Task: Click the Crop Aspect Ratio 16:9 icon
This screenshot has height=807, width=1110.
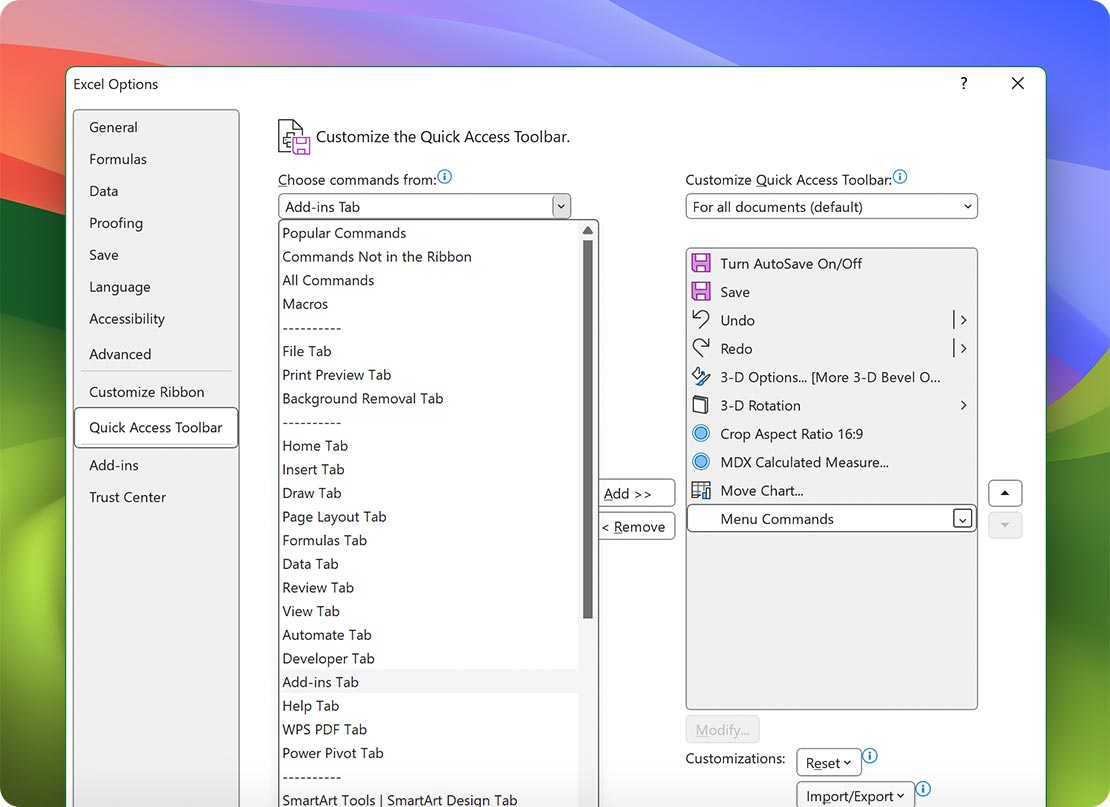Action: 700,434
